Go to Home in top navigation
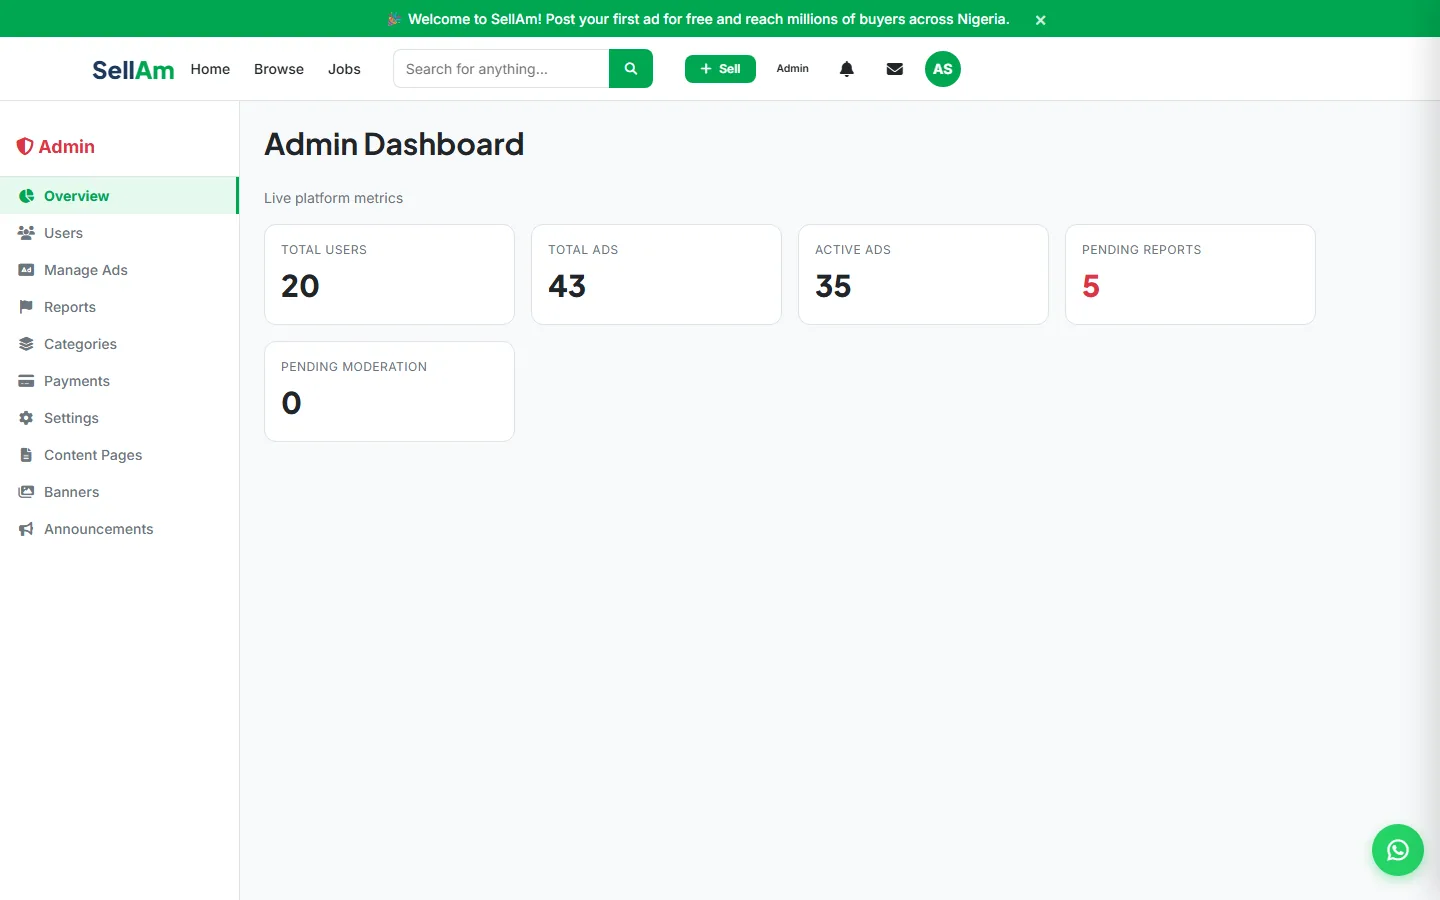 [210, 69]
